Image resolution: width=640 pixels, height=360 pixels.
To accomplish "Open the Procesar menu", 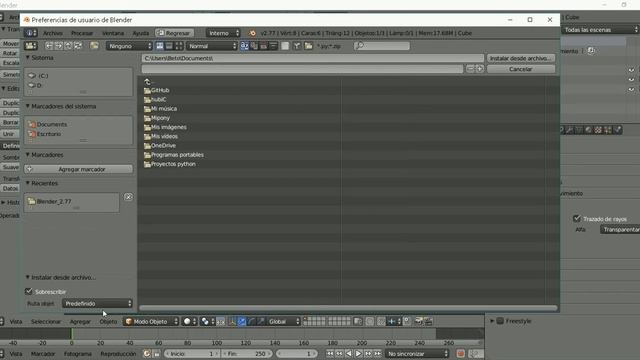I will click(82, 33).
